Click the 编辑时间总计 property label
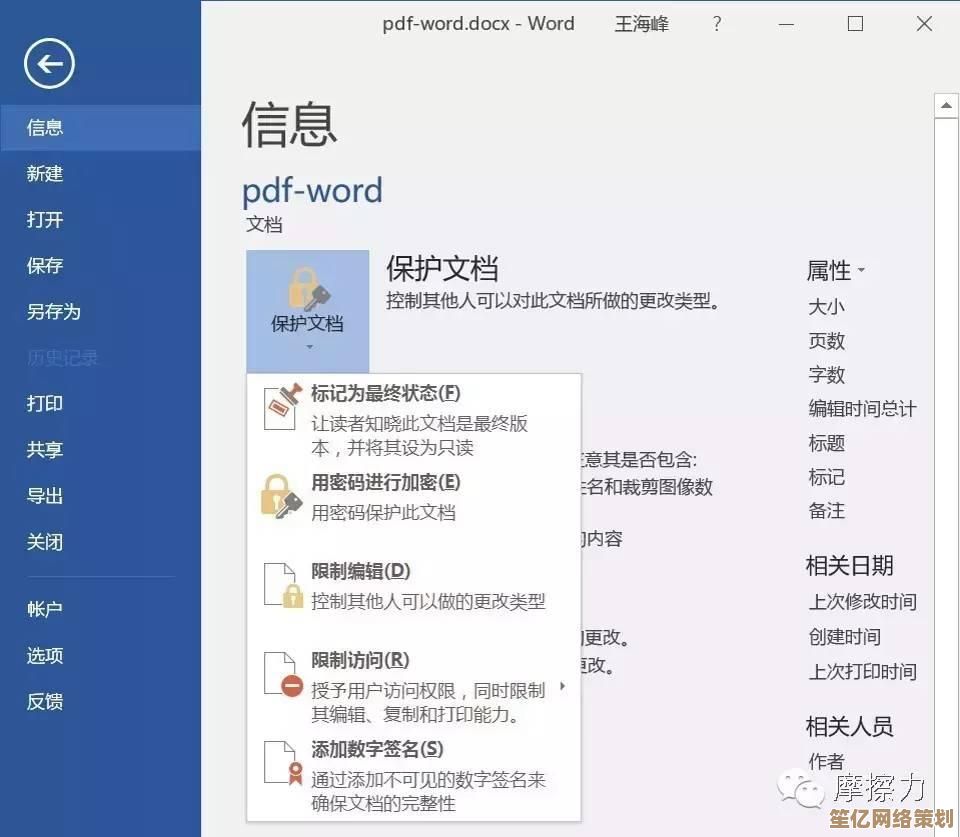Viewport: 960px width, 837px height. (x=863, y=408)
